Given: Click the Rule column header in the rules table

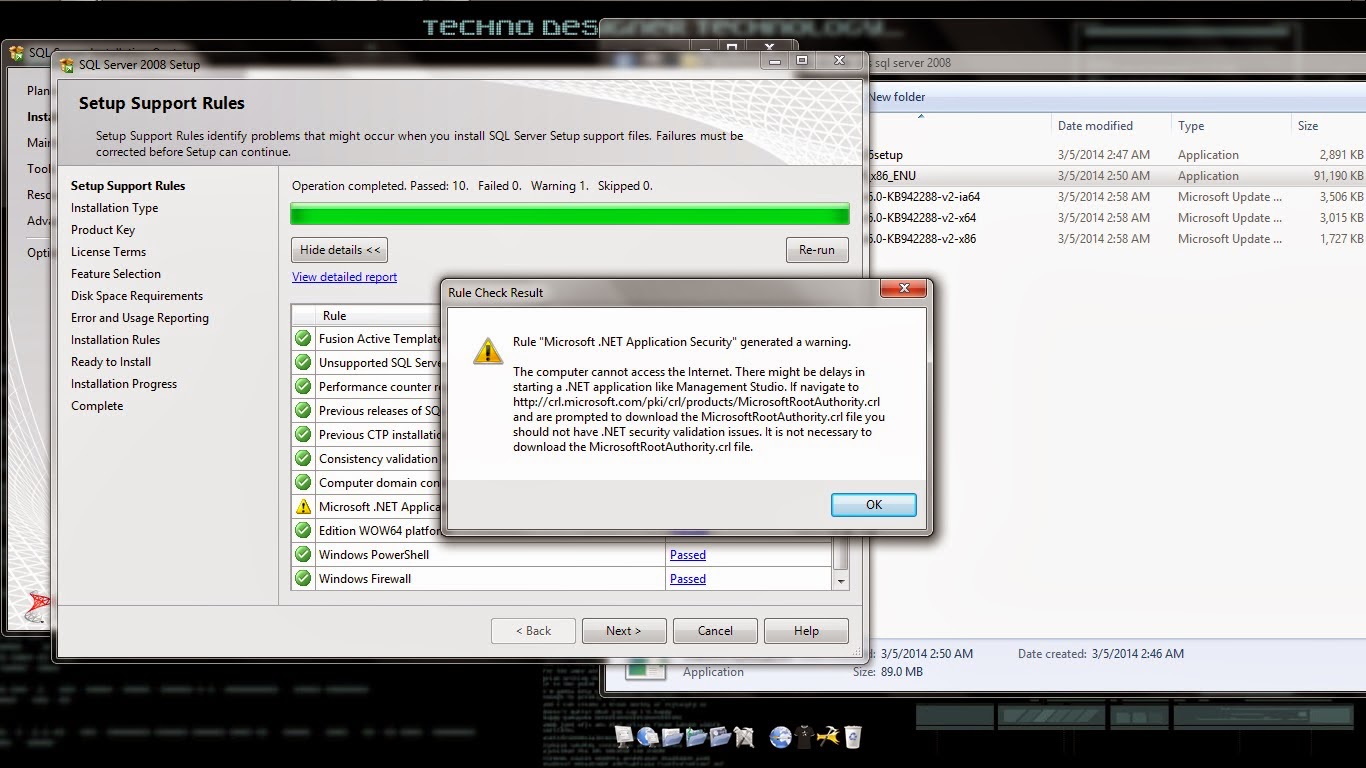Looking at the screenshot, I should point(378,316).
